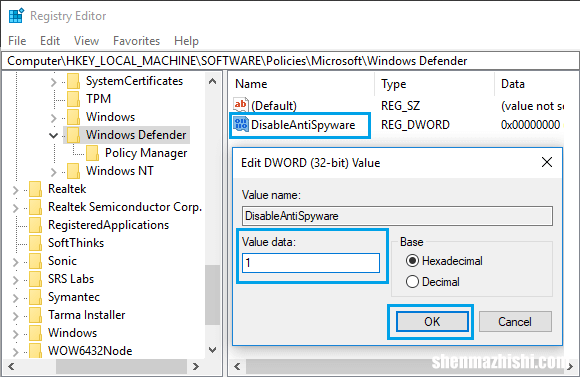The width and height of the screenshot is (580, 377).
Task: Click the Value data input field
Action: [x=311, y=263]
